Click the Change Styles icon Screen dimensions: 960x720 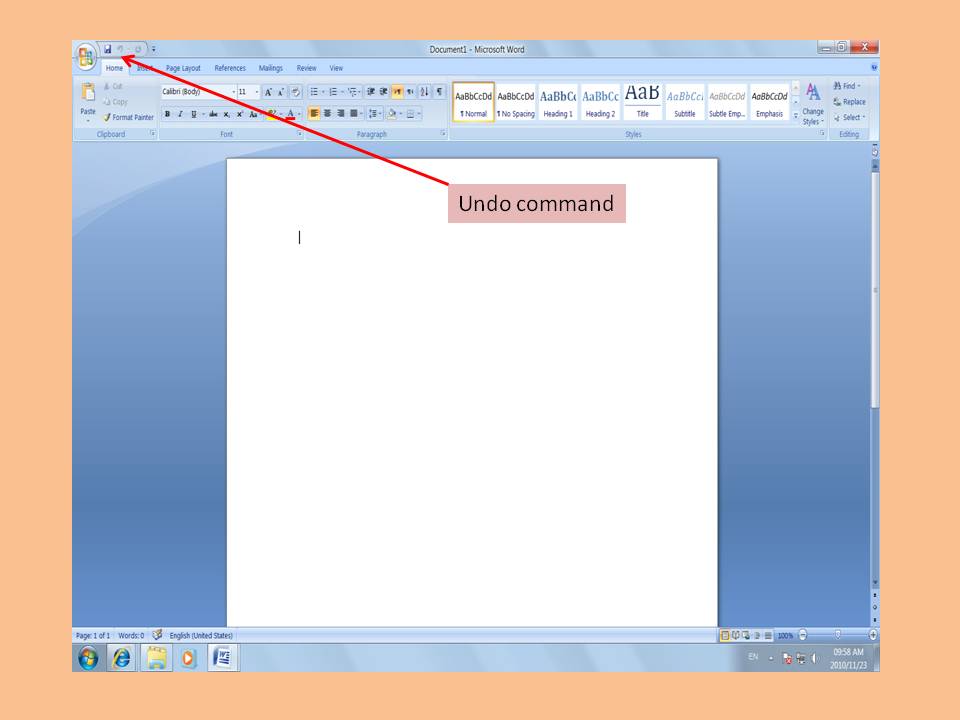tap(812, 102)
